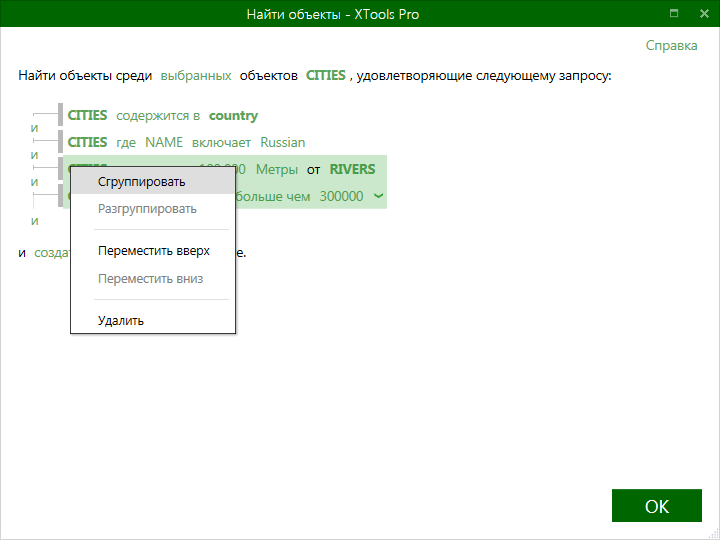This screenshot has width=720, height=540.
Task: Click the RIVERS layer link
Action: coord(352,169)
